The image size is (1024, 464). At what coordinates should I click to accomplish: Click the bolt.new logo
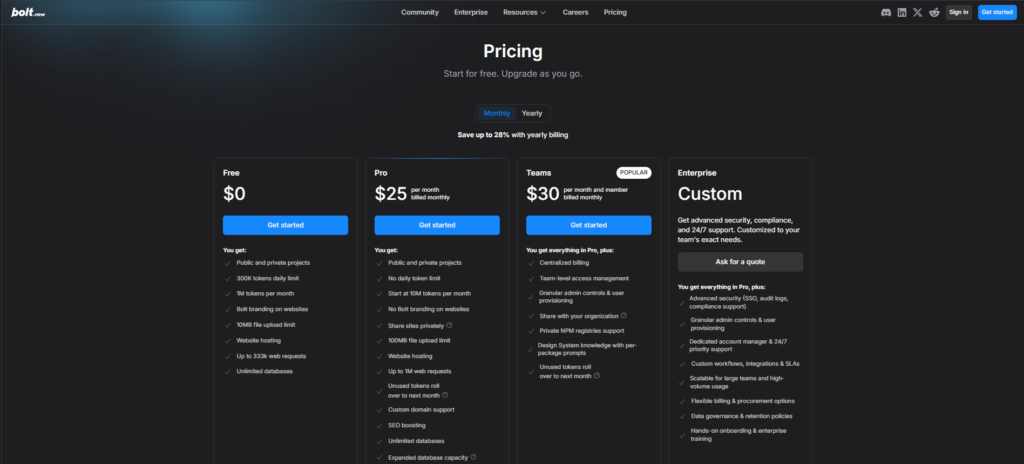[28, 12]
